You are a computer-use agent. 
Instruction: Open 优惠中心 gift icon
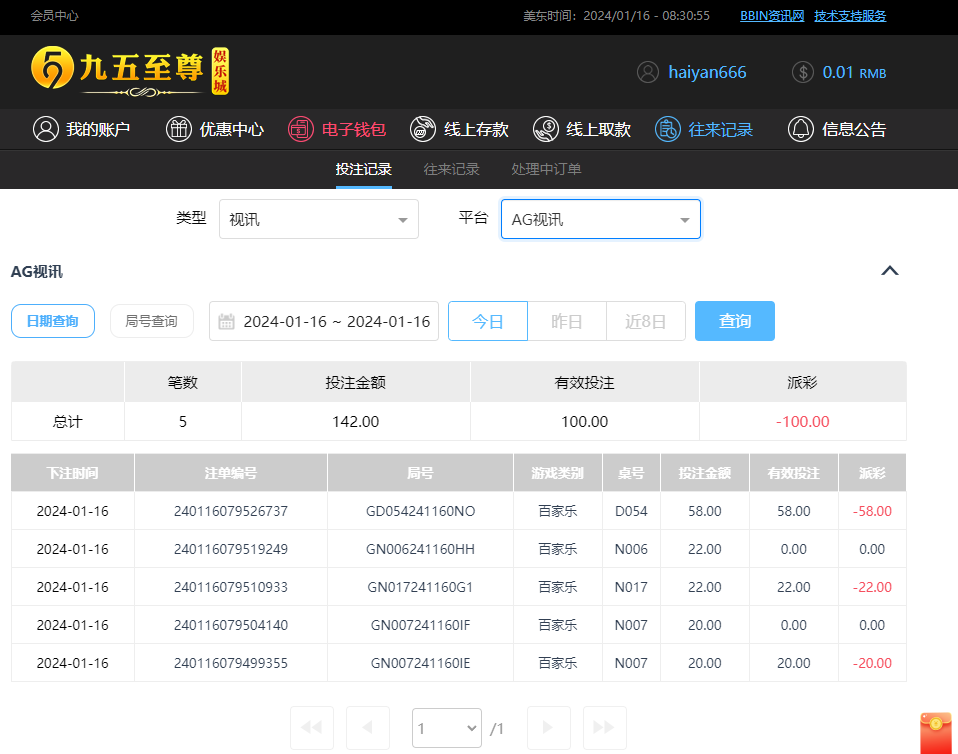coord(178,129)
